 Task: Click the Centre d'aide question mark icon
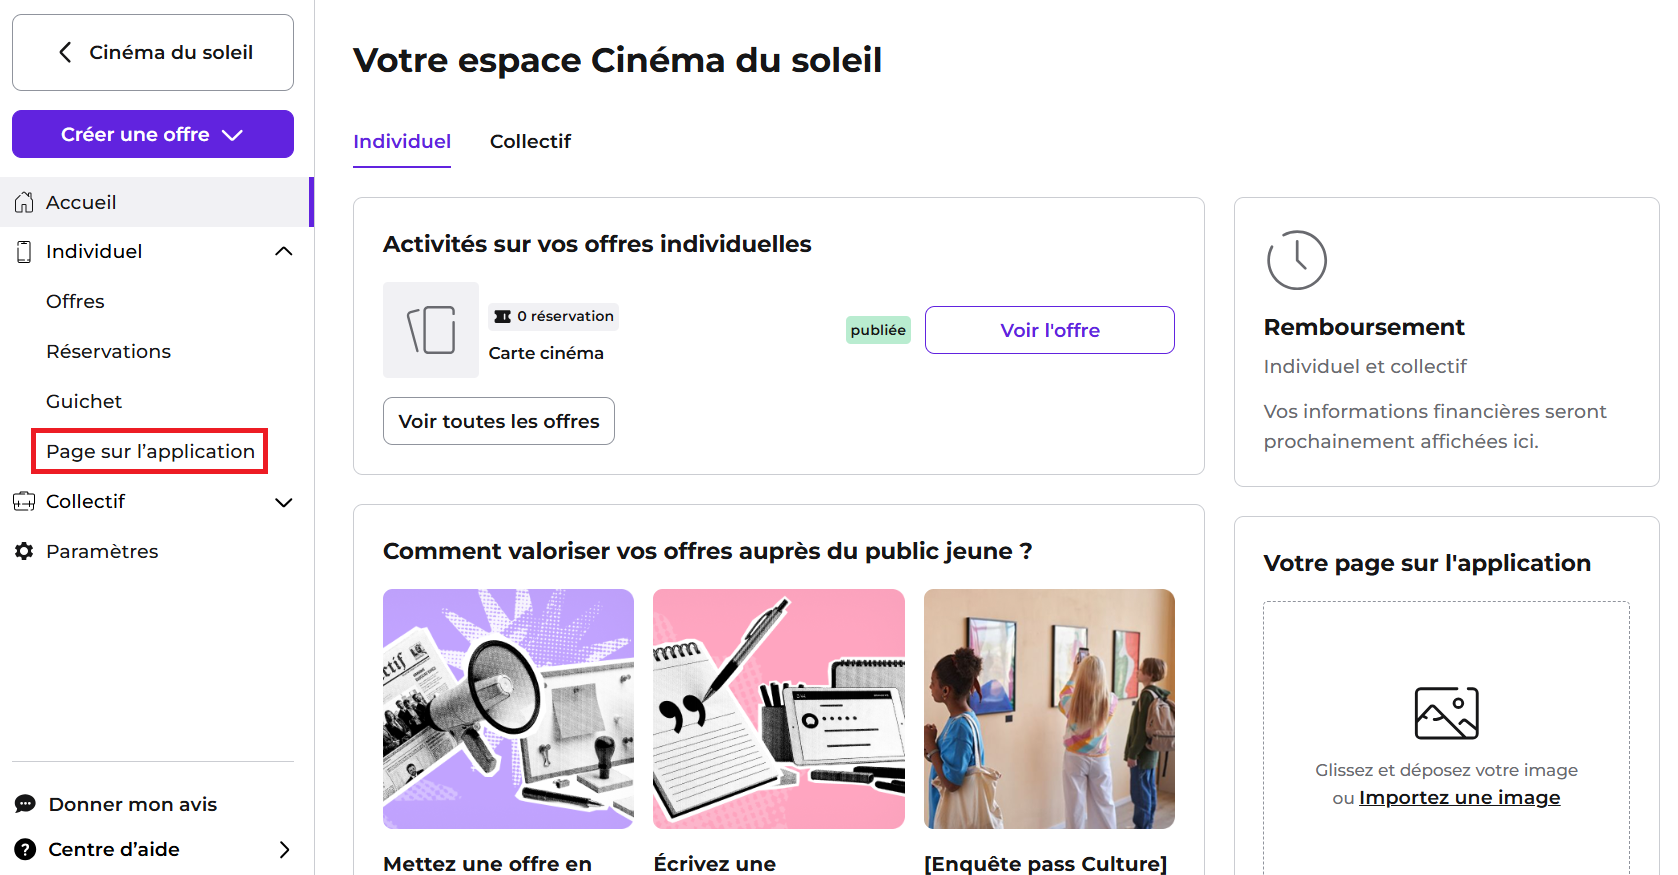(x=25, y=849)
